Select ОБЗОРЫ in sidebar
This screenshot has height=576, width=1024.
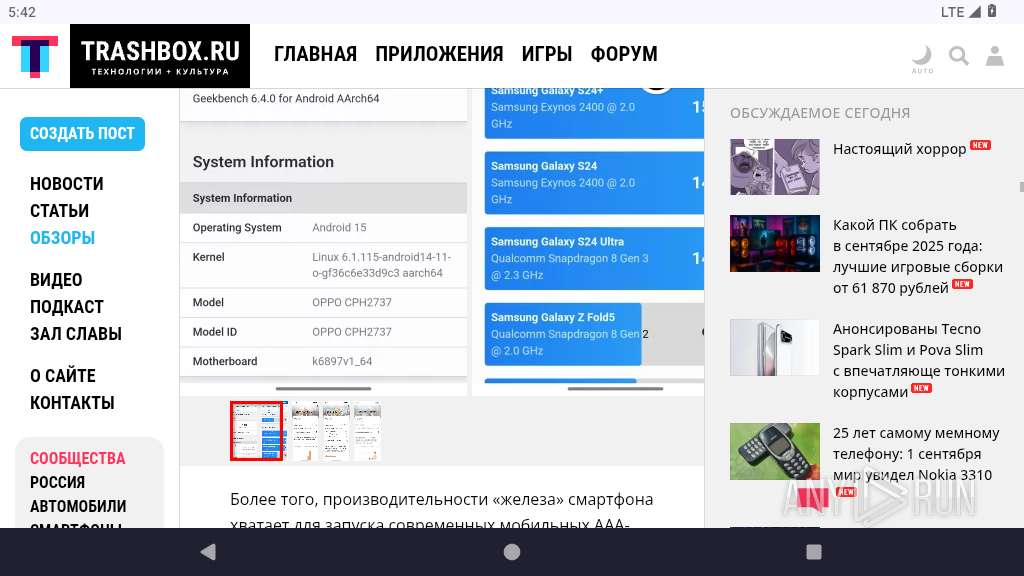(63, 238)
